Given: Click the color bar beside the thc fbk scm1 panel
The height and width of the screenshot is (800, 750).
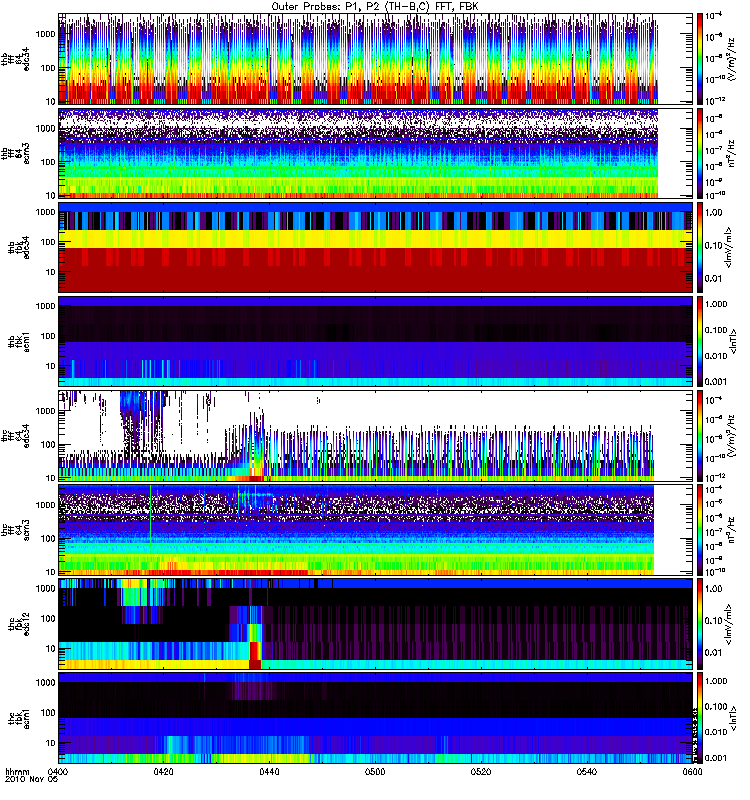Looking at the screenshot, I should coord(700,718).
